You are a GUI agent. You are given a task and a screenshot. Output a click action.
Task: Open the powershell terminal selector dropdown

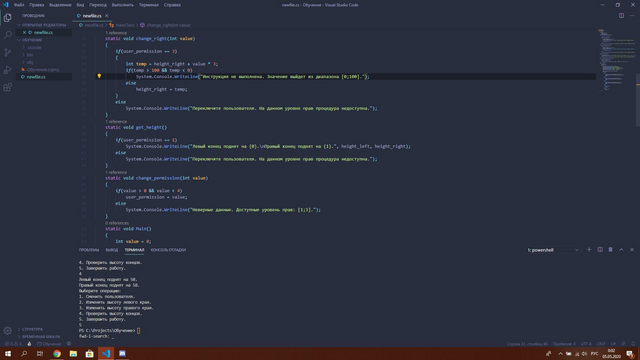click(553, 250)
